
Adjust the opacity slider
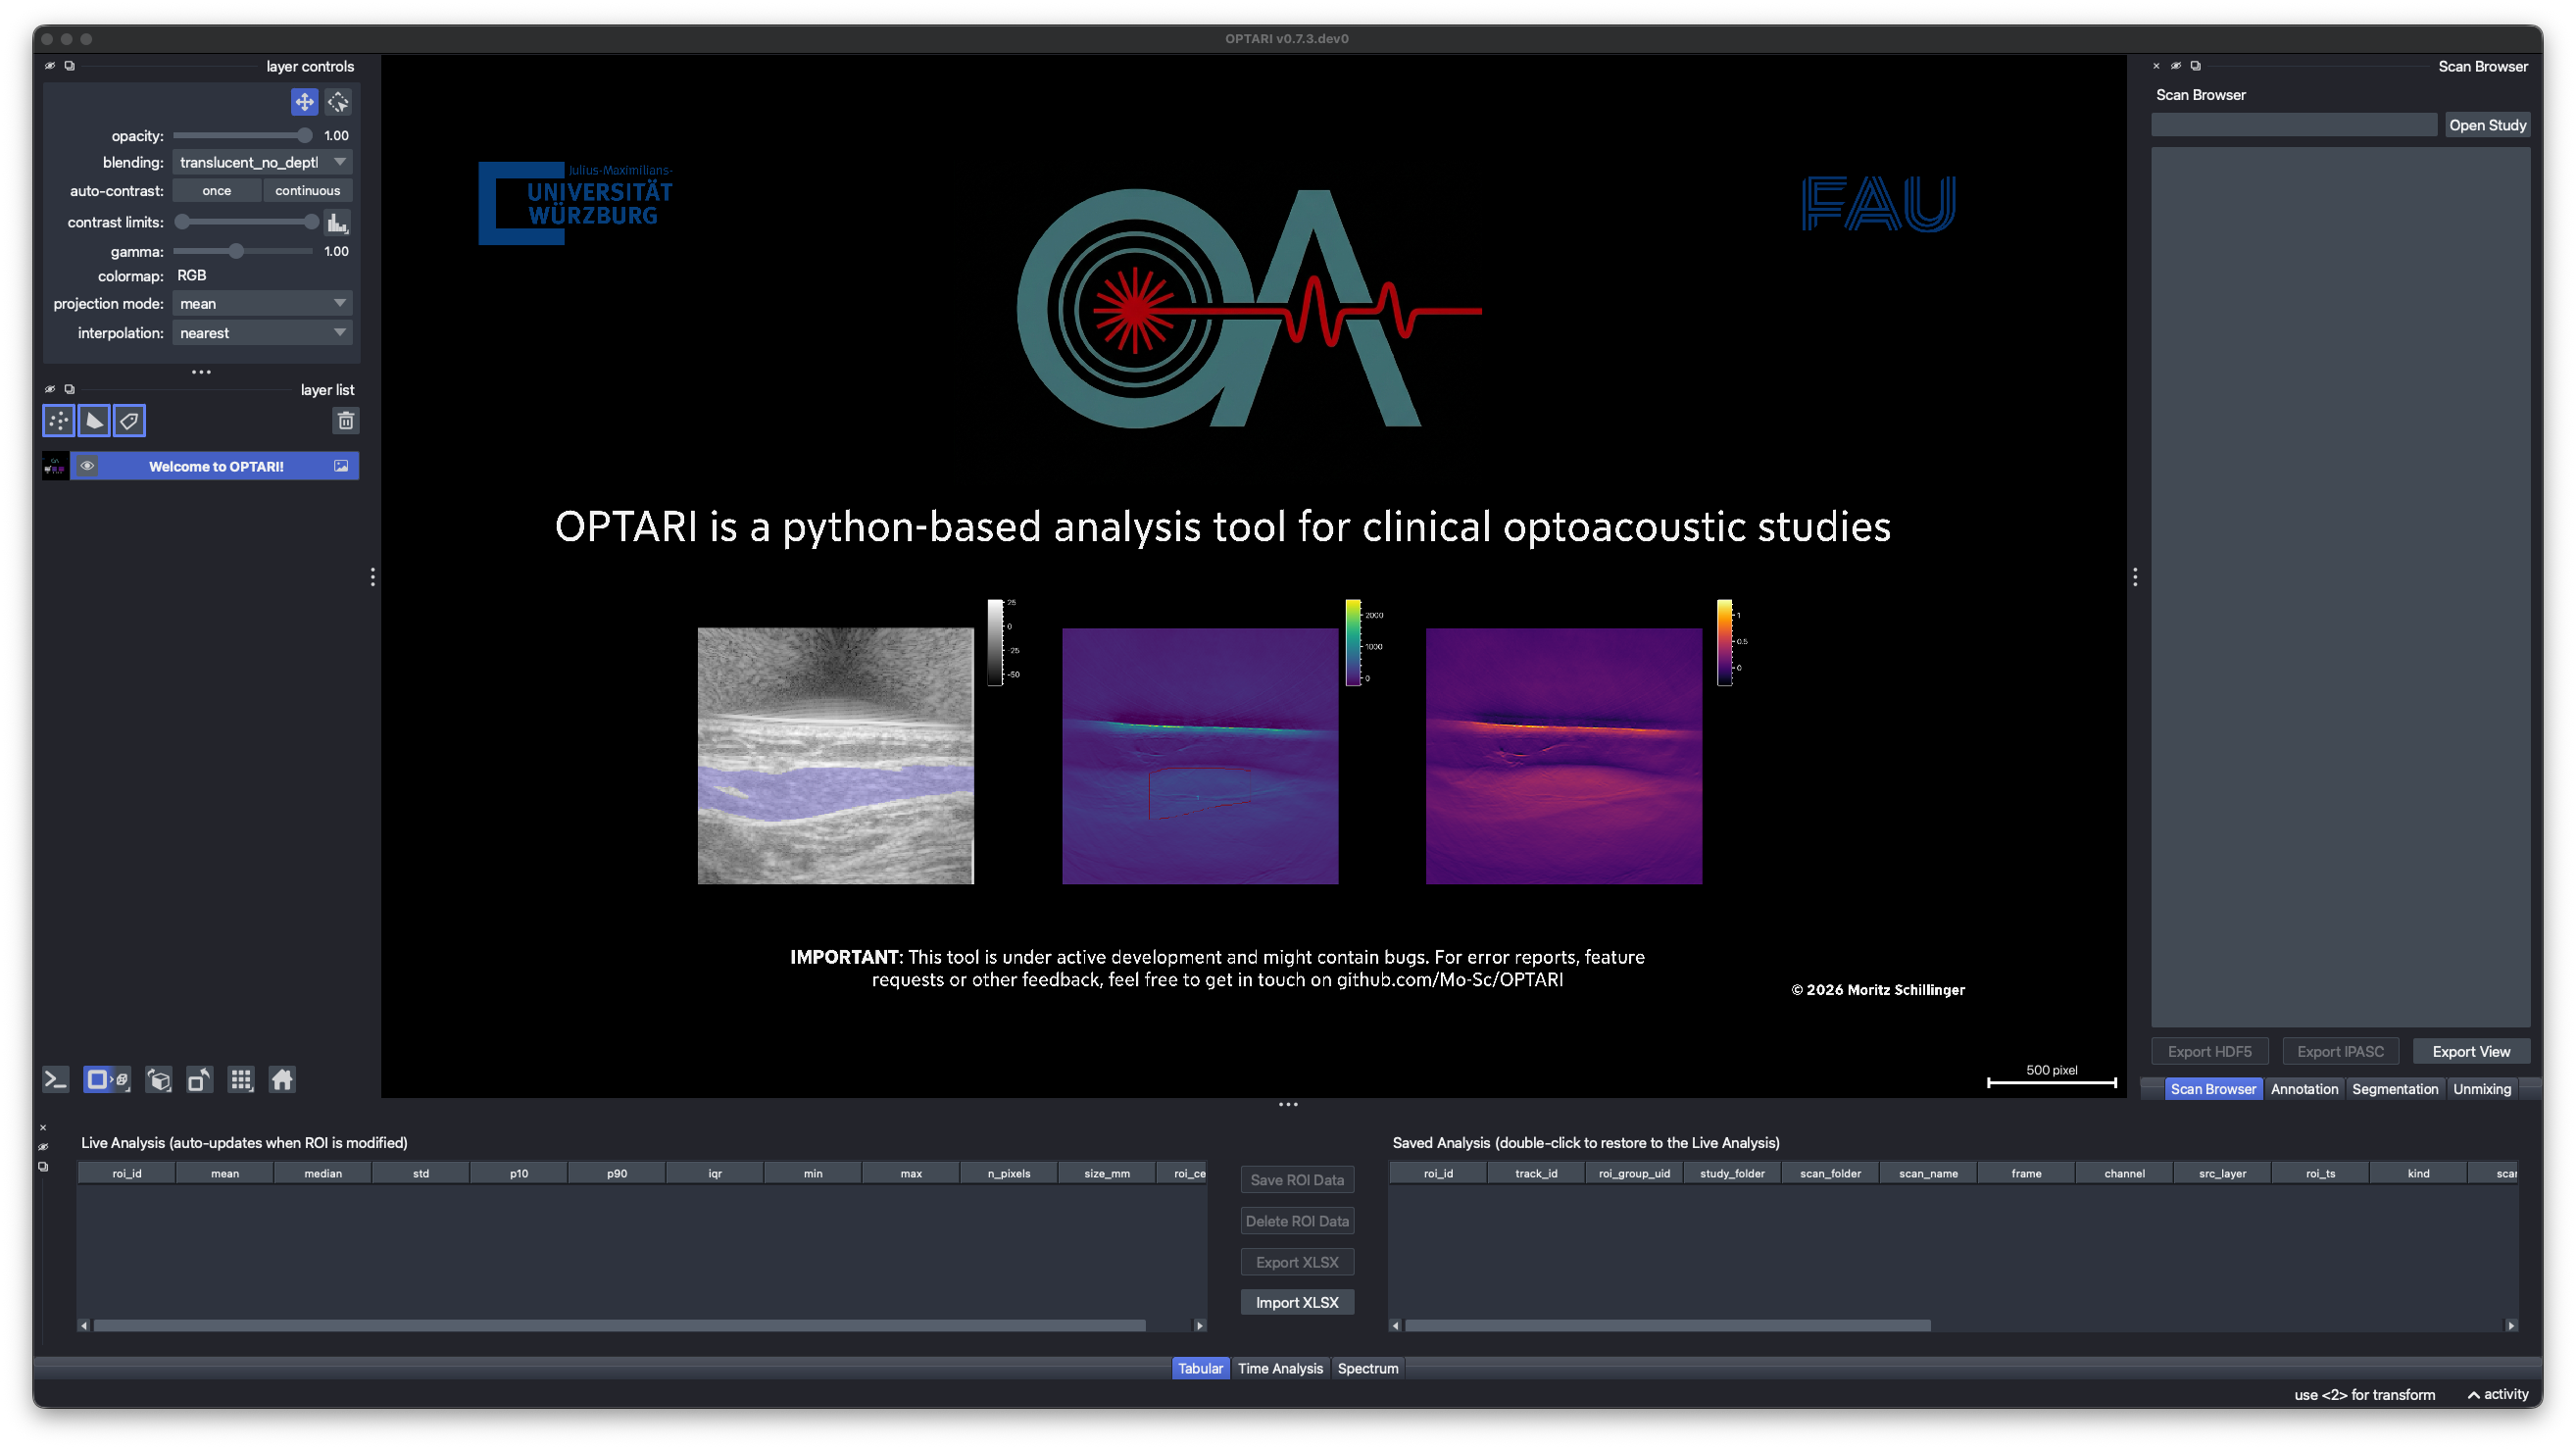(243, 135)
